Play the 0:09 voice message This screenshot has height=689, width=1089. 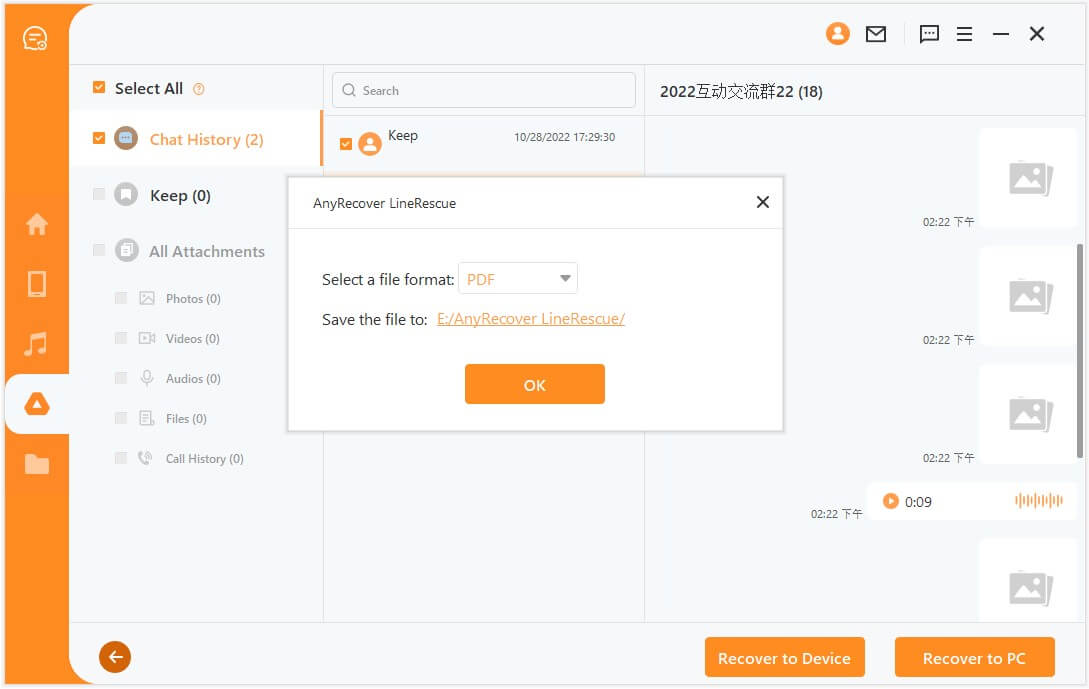[x=890, y=501]
